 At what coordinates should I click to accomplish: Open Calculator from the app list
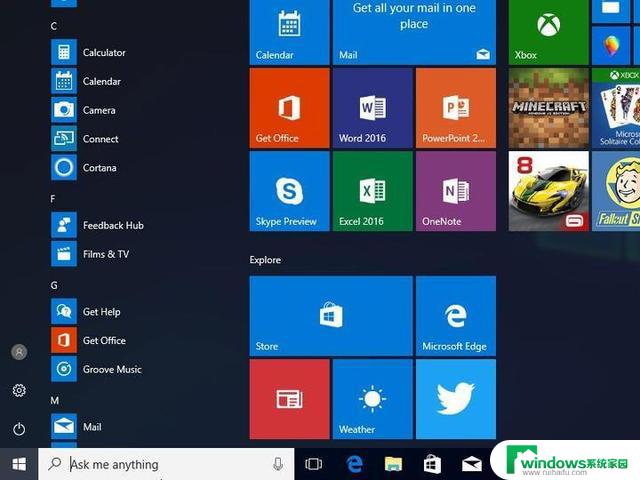coord(88,52)
